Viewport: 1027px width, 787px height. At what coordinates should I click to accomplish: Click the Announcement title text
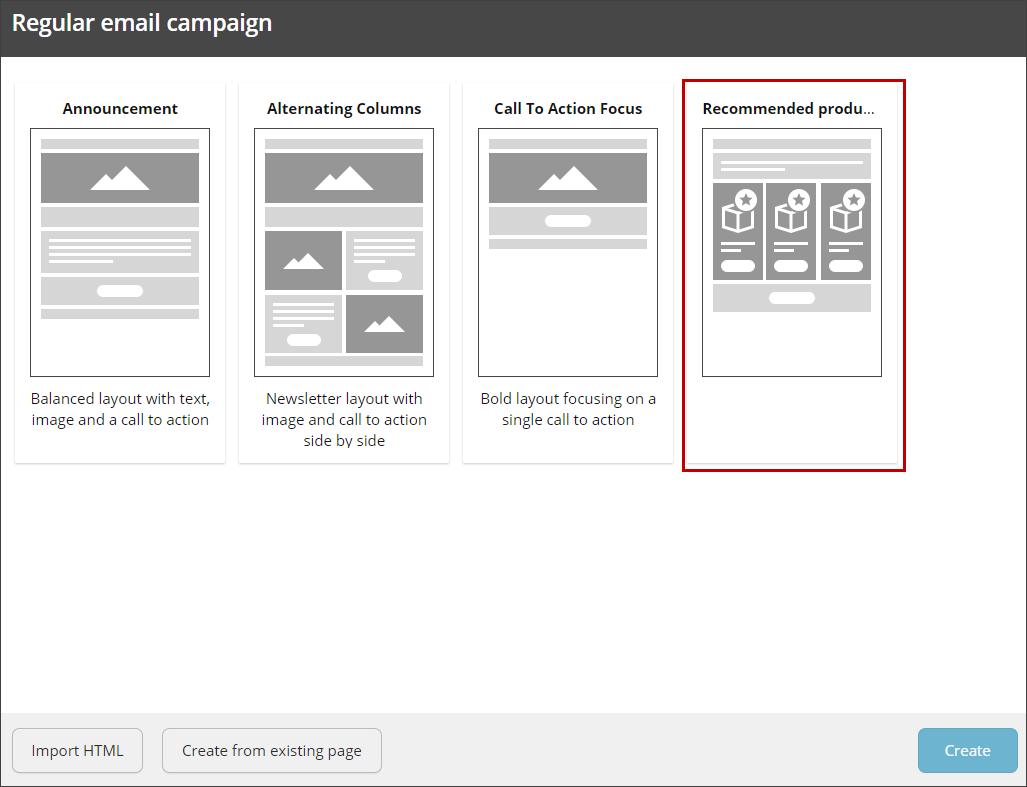click(120, 109)
